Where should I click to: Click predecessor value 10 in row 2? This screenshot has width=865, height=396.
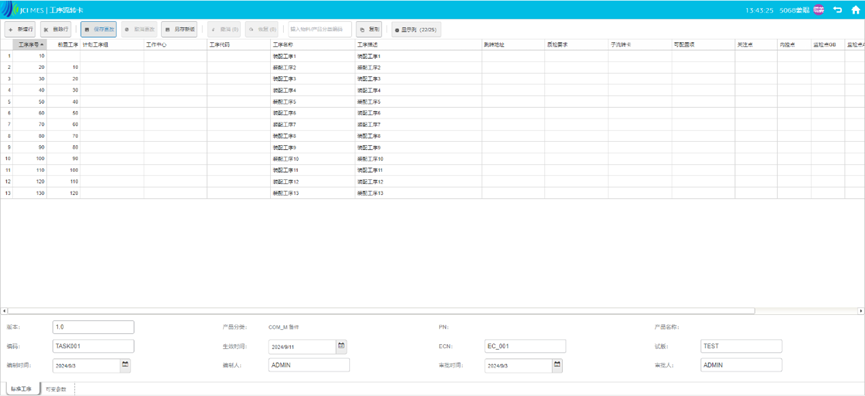click(64, 67)
